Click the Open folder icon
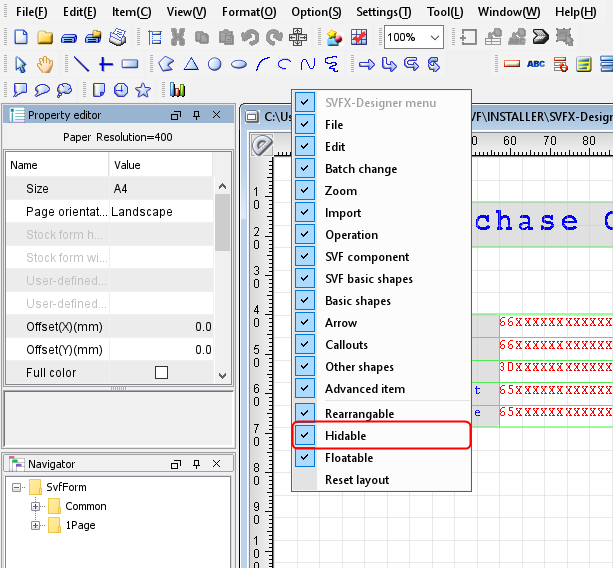 click(45, 37)
